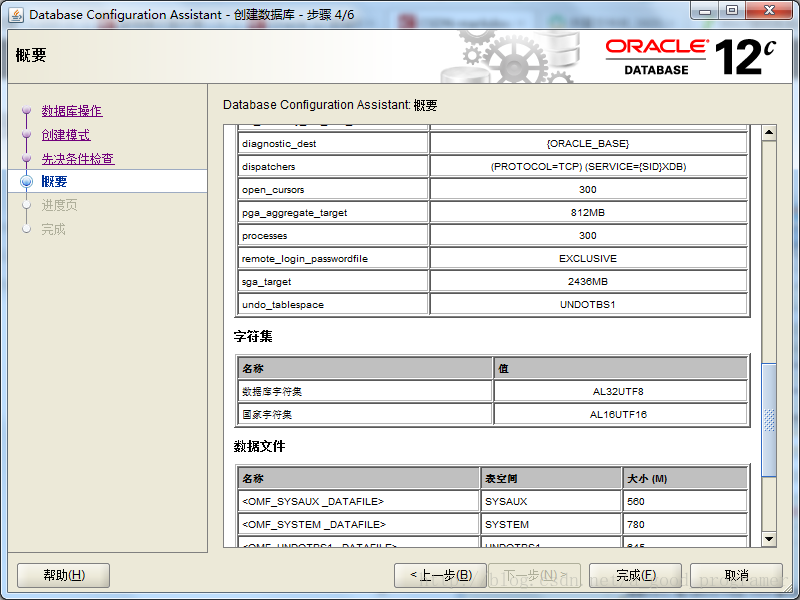Screen dimensions: 800x600
Task: Select the UNDOTBS1 value cell
Action: click(588, 304)
